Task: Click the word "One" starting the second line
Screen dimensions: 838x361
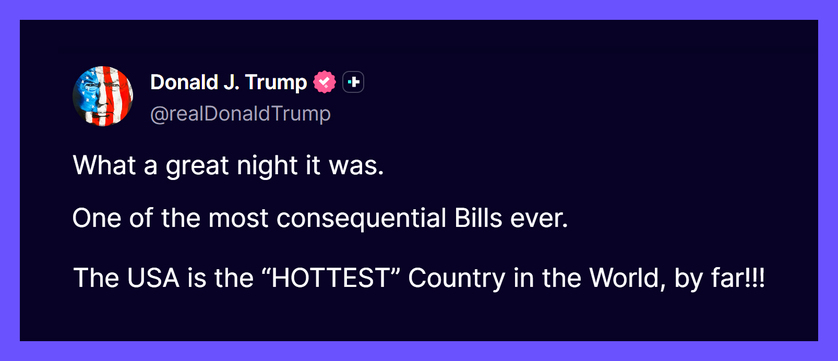Action: point(94,219)
